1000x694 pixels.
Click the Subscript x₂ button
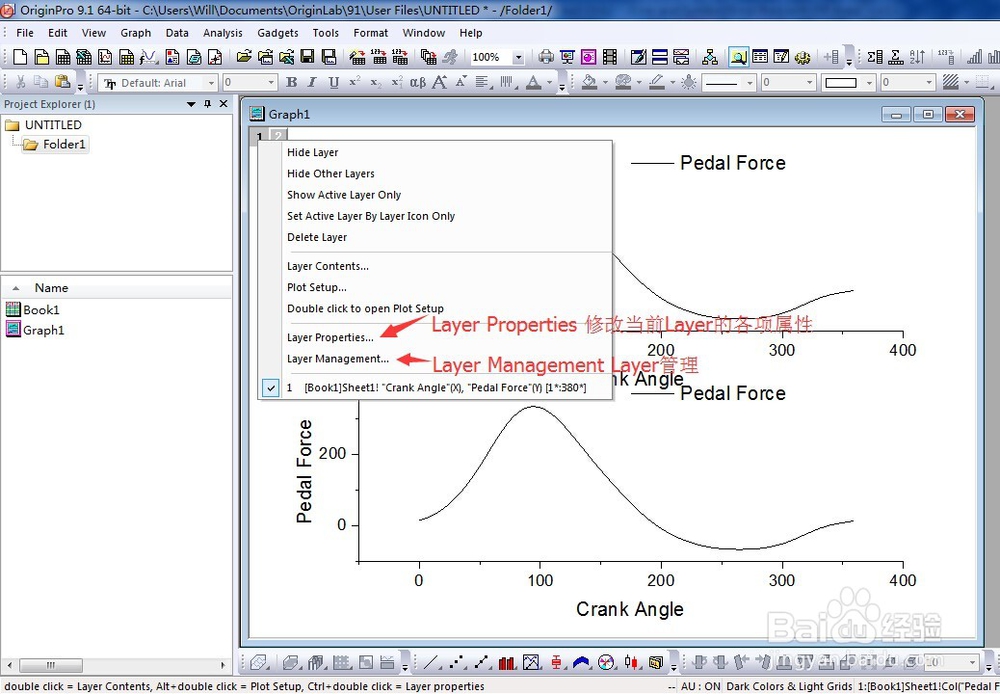(376, 82)
